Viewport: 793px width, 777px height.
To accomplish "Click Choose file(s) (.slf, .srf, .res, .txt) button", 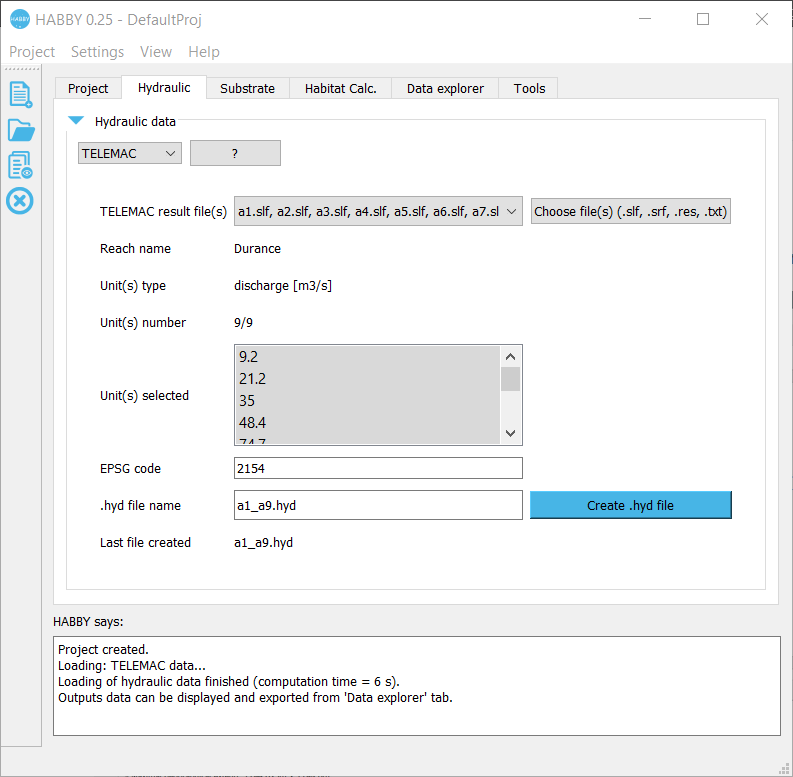I will [631, 211].
